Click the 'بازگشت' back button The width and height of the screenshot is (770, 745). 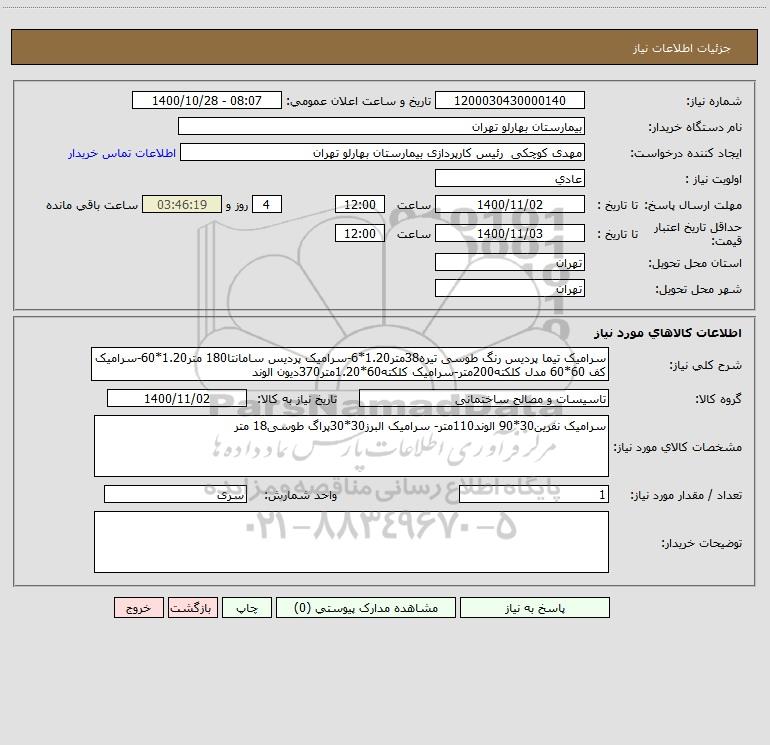coord(192,608)
